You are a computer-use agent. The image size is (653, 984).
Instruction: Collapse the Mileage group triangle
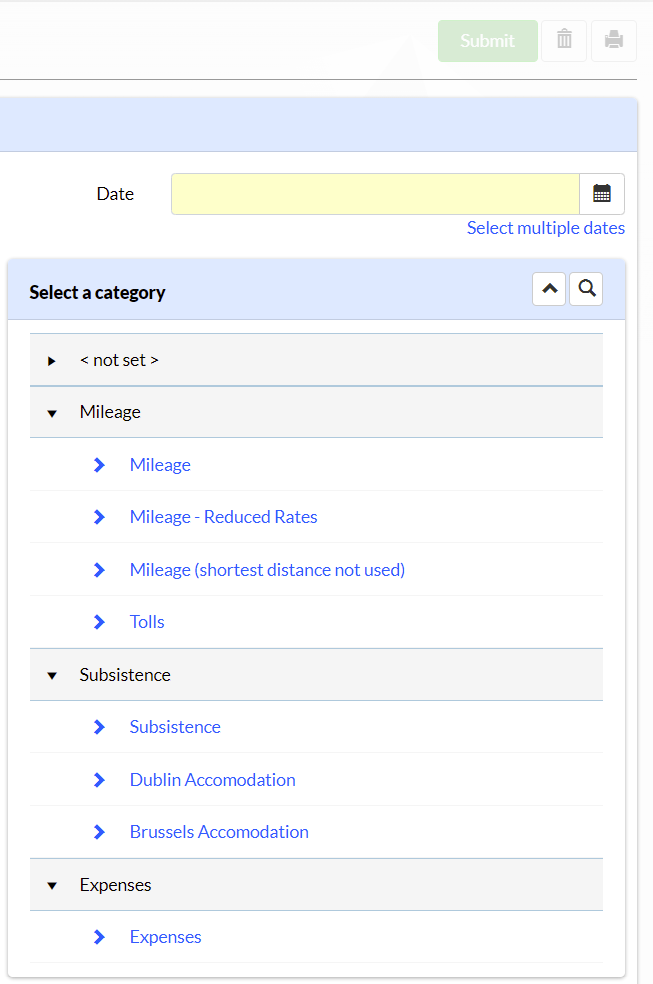[52, 414]
